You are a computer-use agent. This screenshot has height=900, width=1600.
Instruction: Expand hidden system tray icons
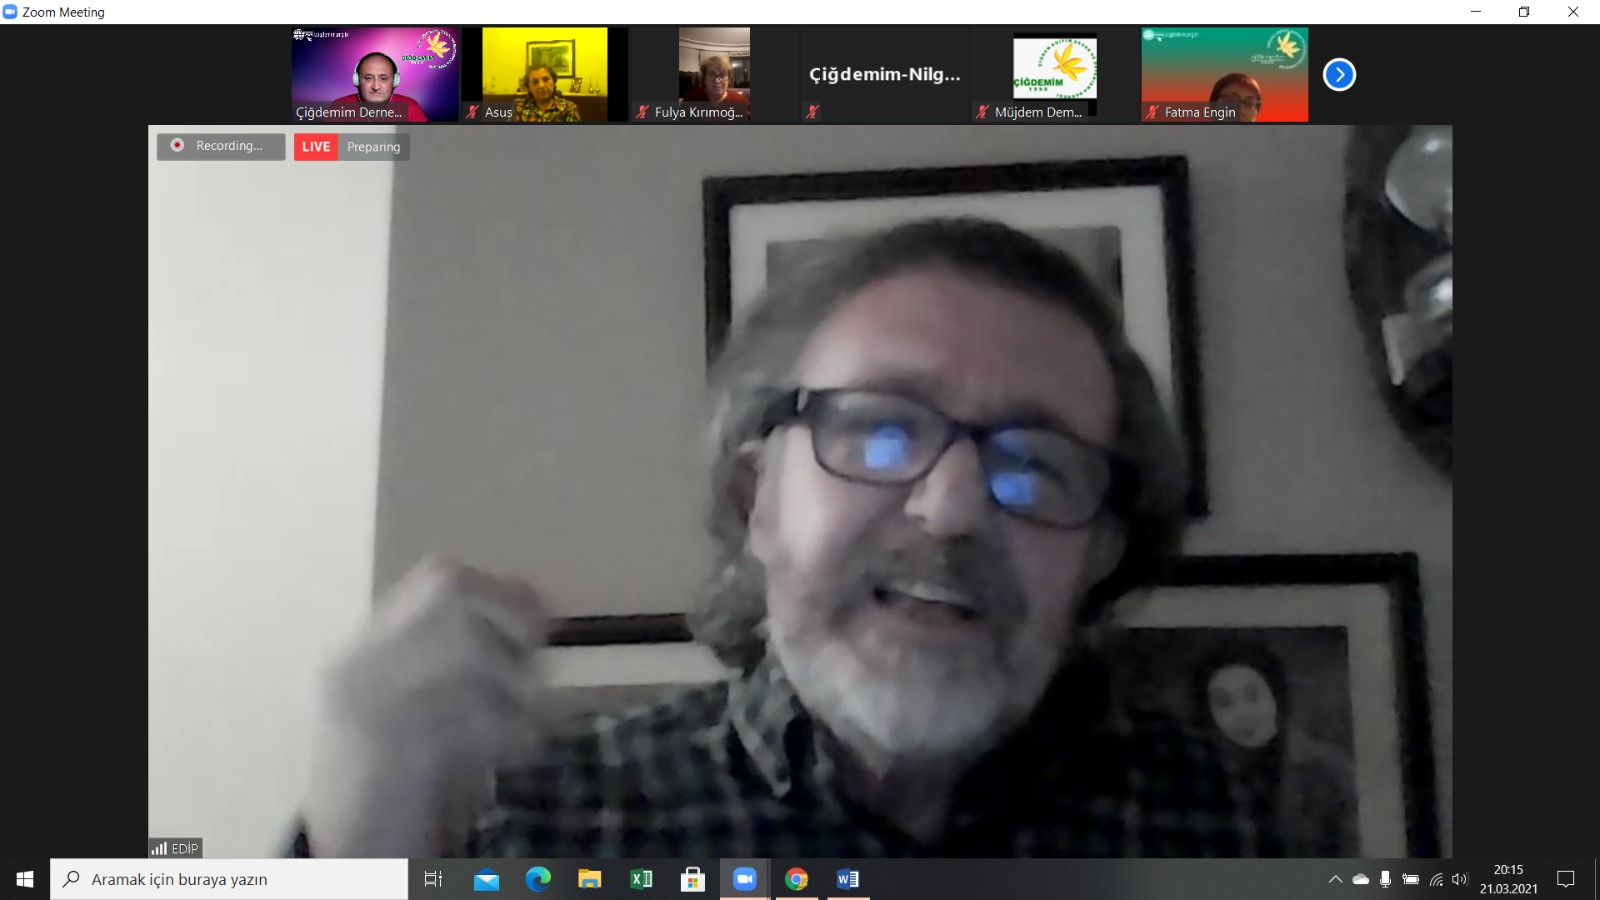[1335, 879]
